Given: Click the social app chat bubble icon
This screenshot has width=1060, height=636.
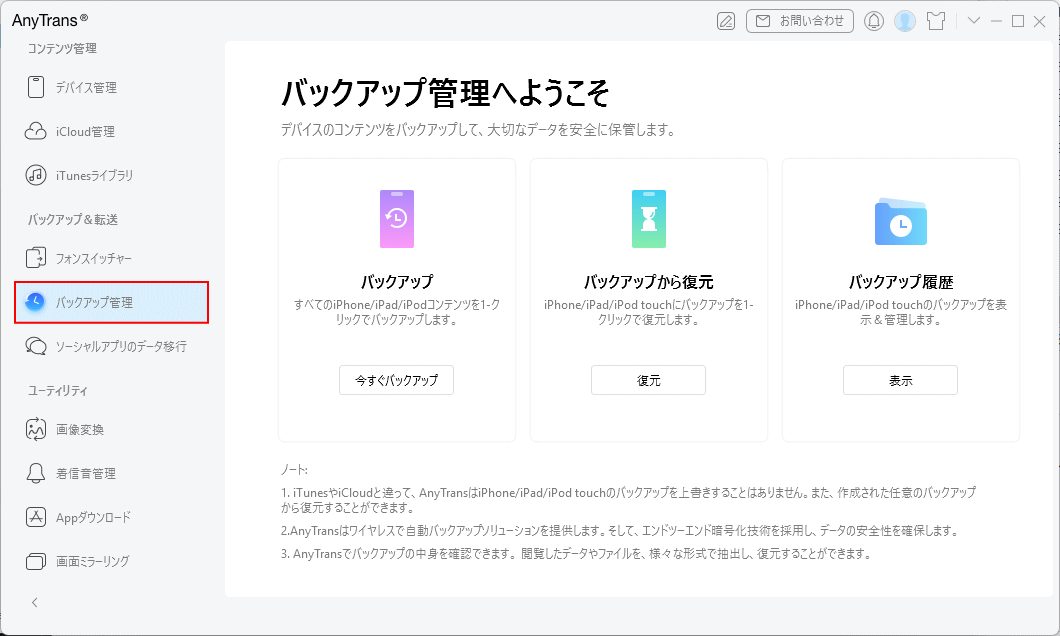Looking at the screenshot, I should [36, 346].
